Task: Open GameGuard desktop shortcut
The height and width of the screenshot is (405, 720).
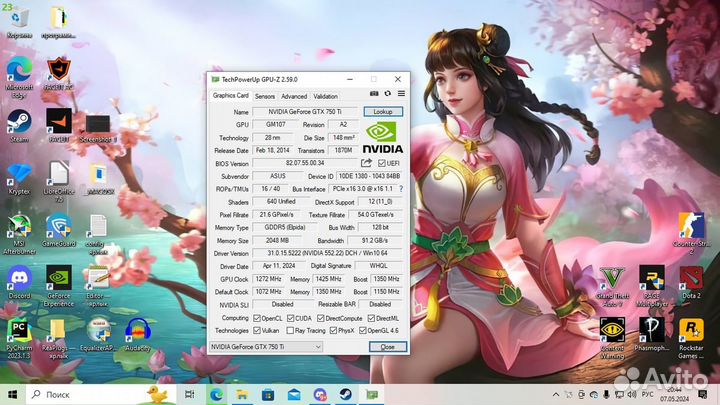Action: point(58,231)
